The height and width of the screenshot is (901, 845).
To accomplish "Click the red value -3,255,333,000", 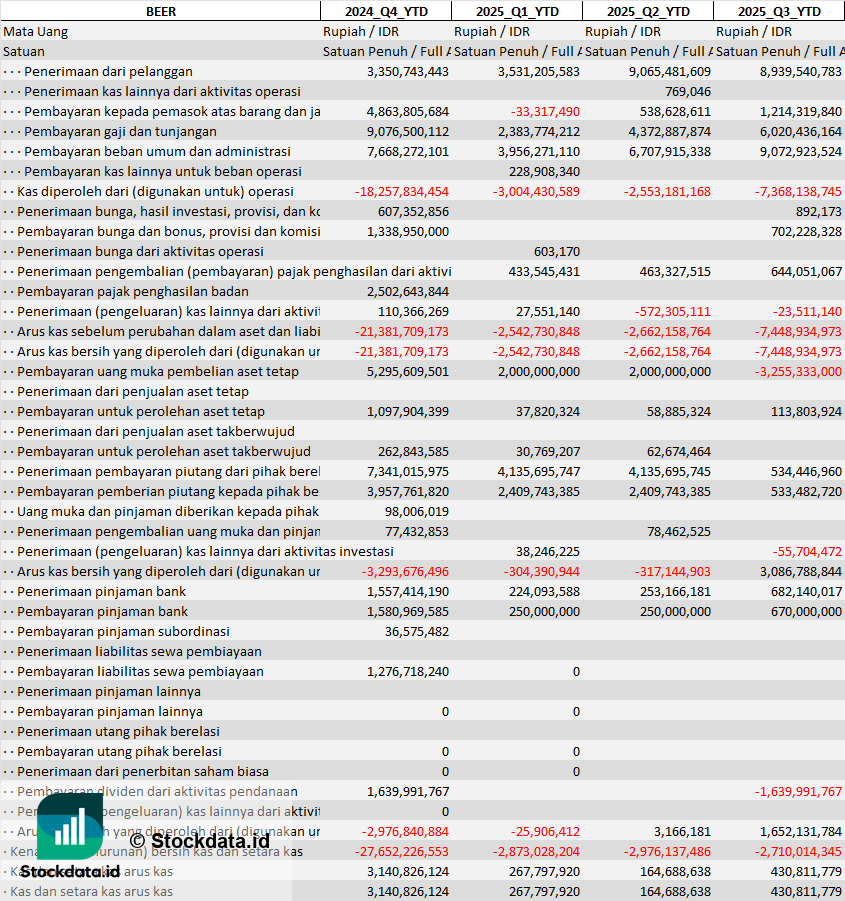I will pyautogui.click(x=798, y=372).
